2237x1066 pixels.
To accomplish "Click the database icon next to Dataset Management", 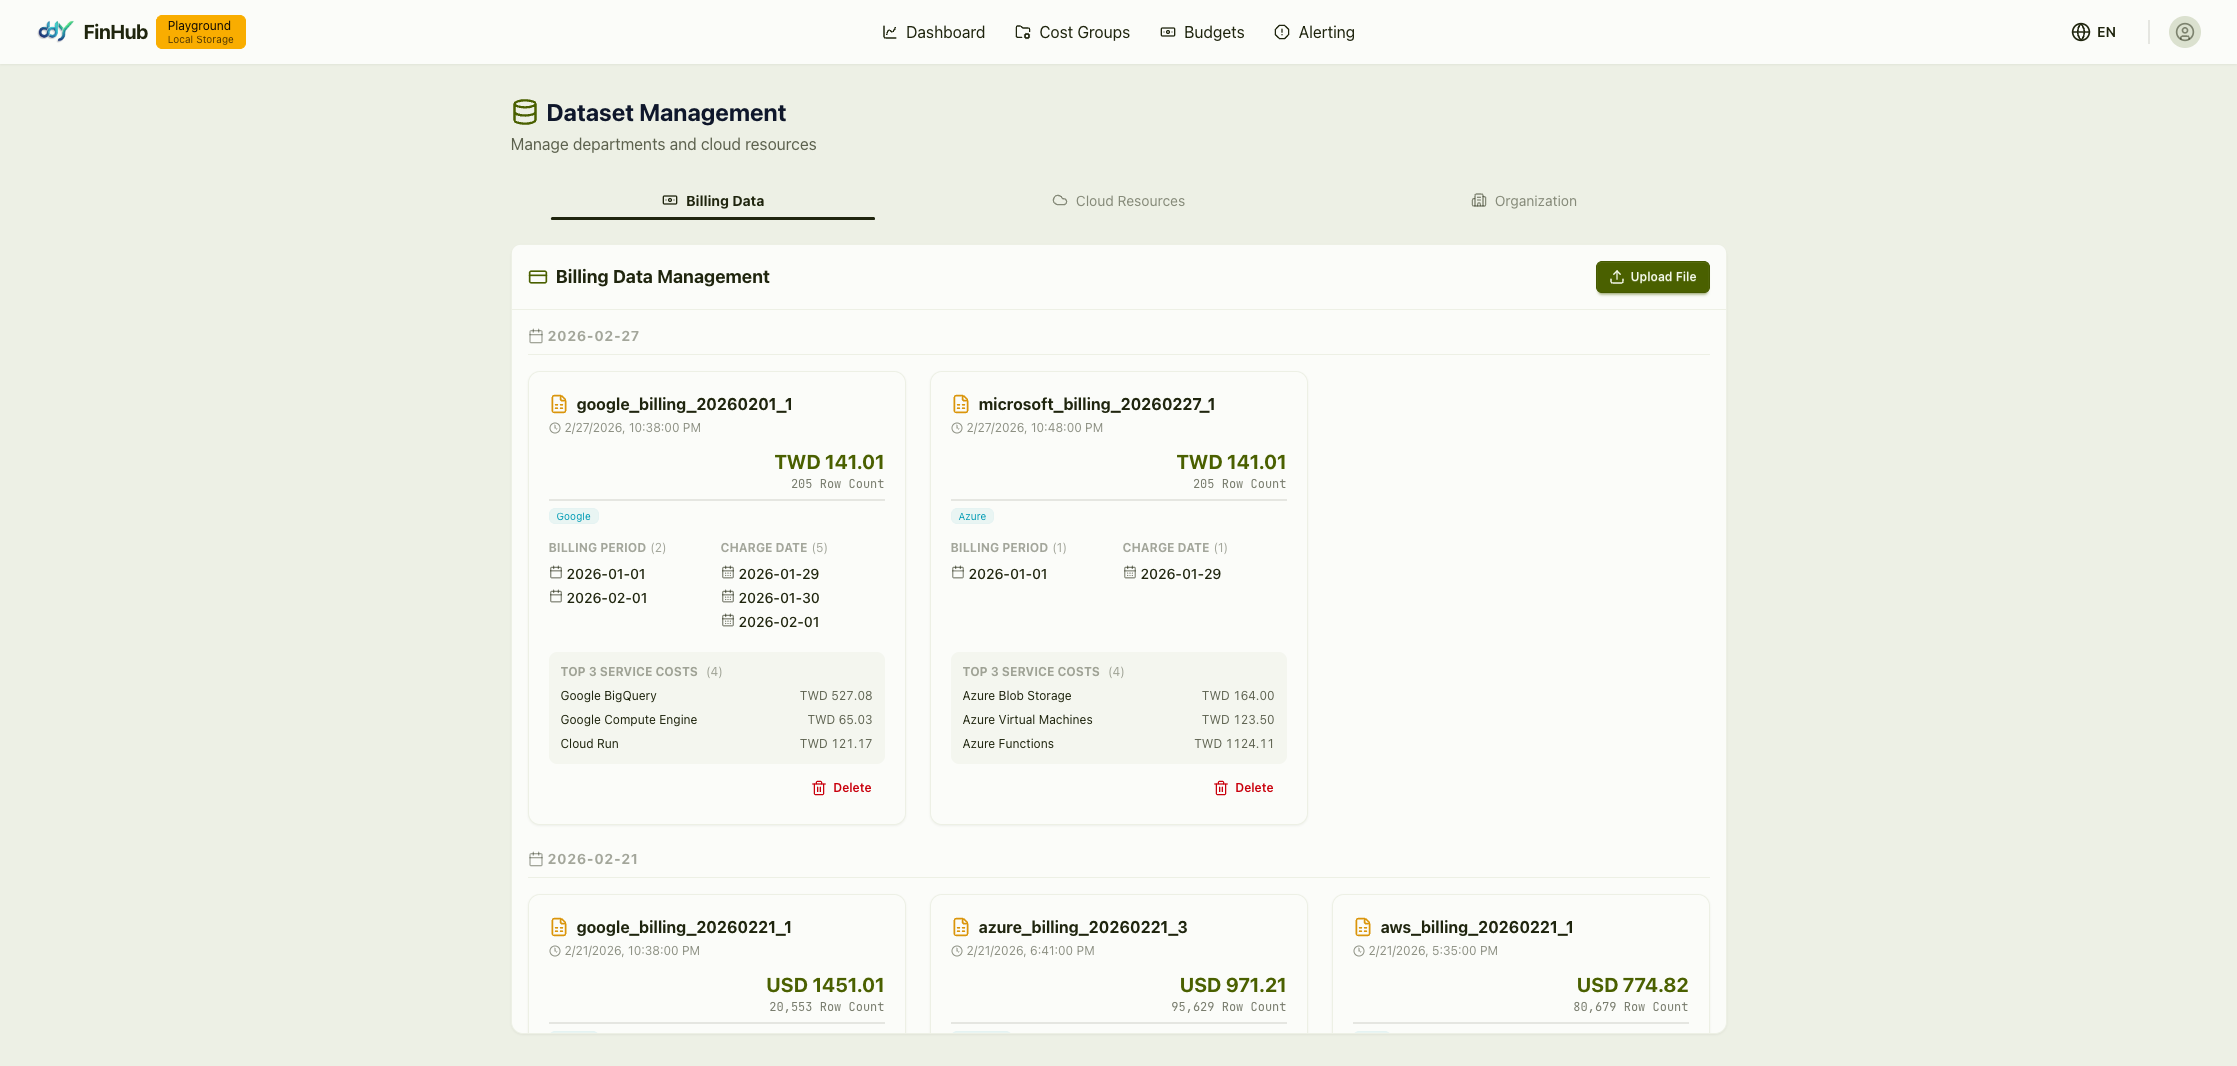I will tap(524, 112).
